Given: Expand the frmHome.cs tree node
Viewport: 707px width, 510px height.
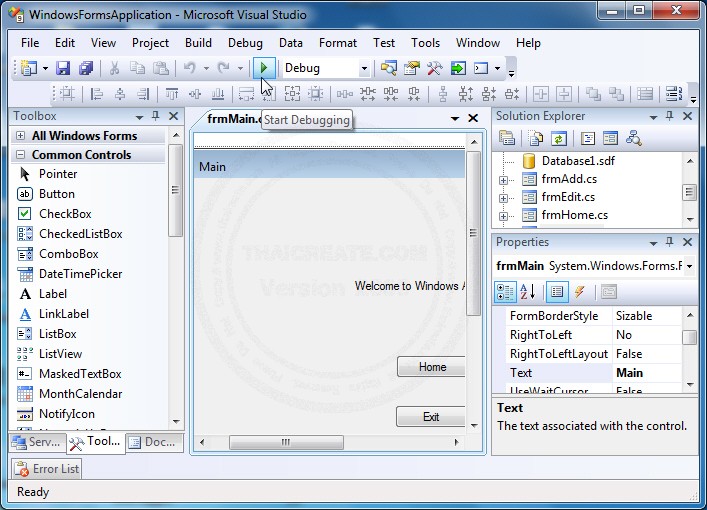Looking at the screenshot, I should tap(503, 216).
